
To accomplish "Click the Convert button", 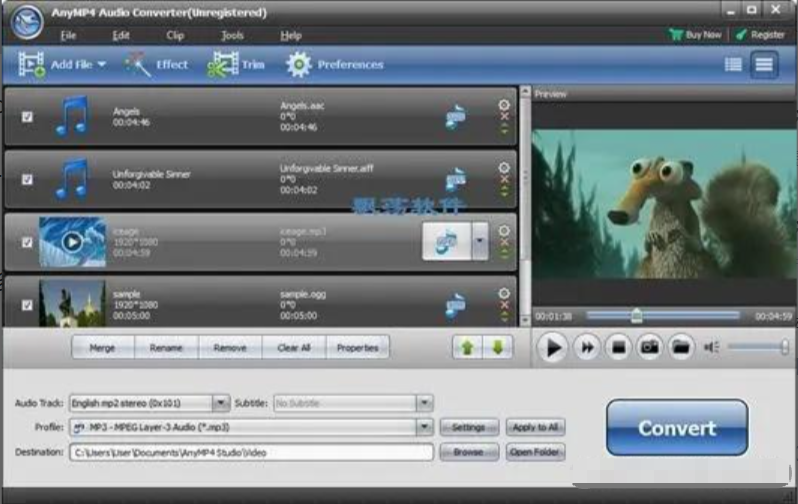I will click(677, 428).
